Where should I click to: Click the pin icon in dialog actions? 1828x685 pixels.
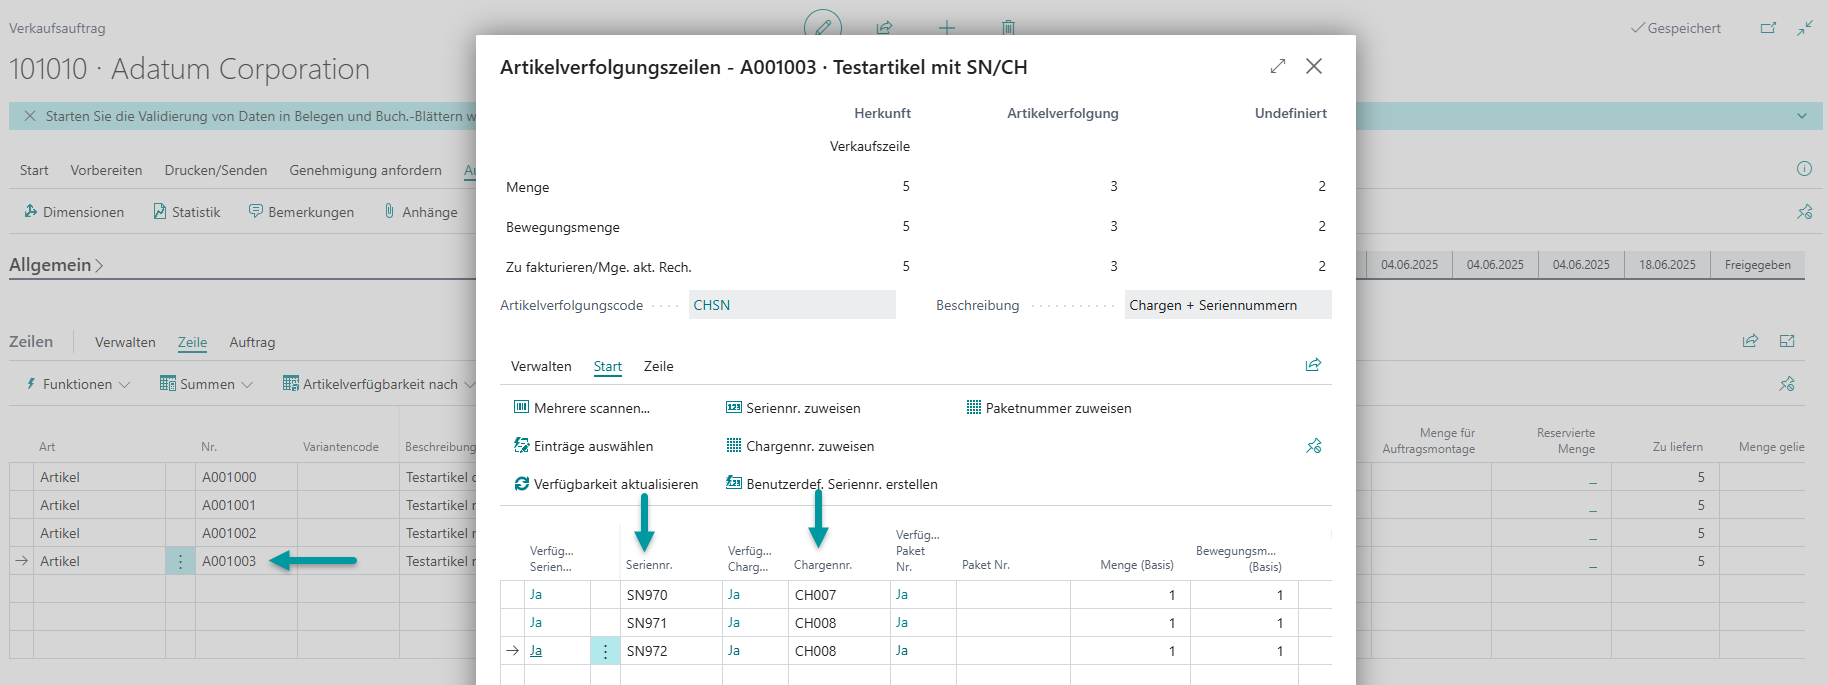pyautogui.click(x=1314, y=446)
